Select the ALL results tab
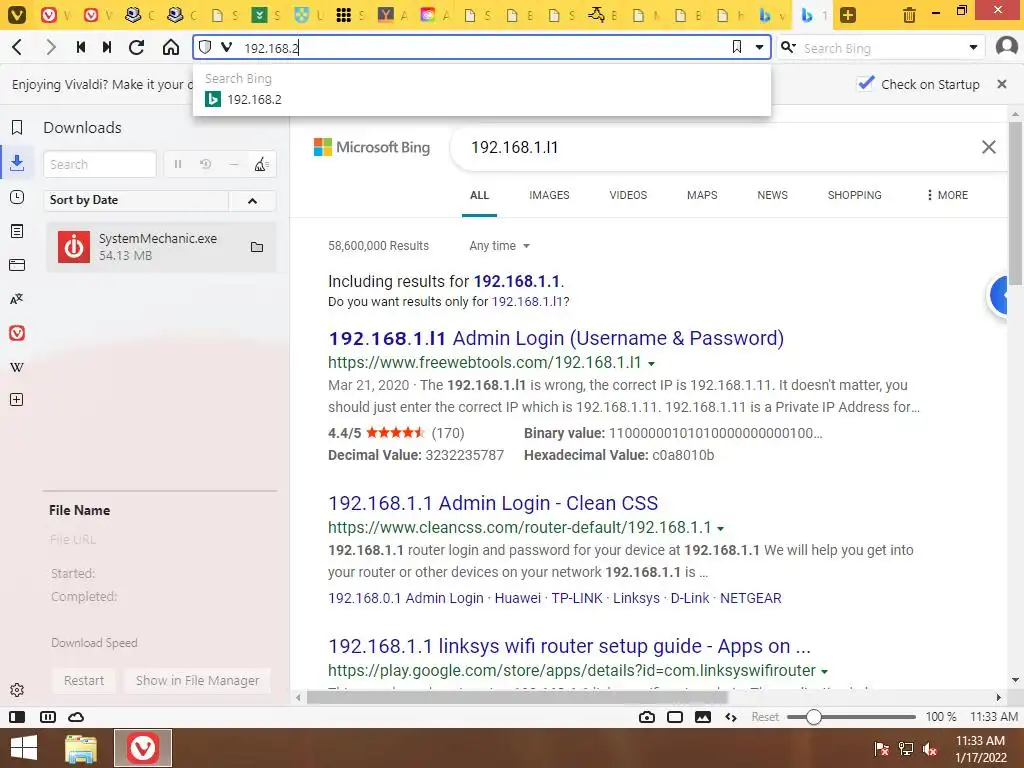The width and height of the screenshot is (1024, 768). (x=479, y=195)
